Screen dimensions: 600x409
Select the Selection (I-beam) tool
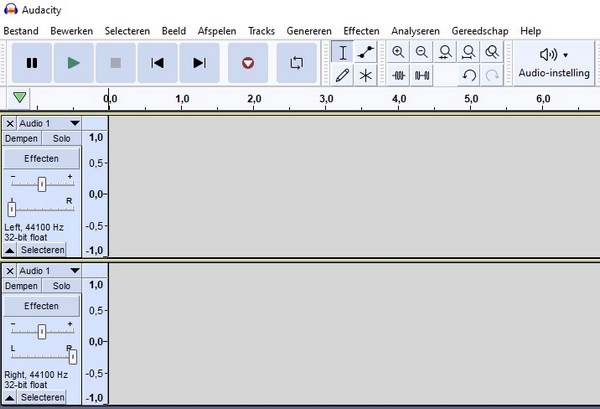pos(342,52)
